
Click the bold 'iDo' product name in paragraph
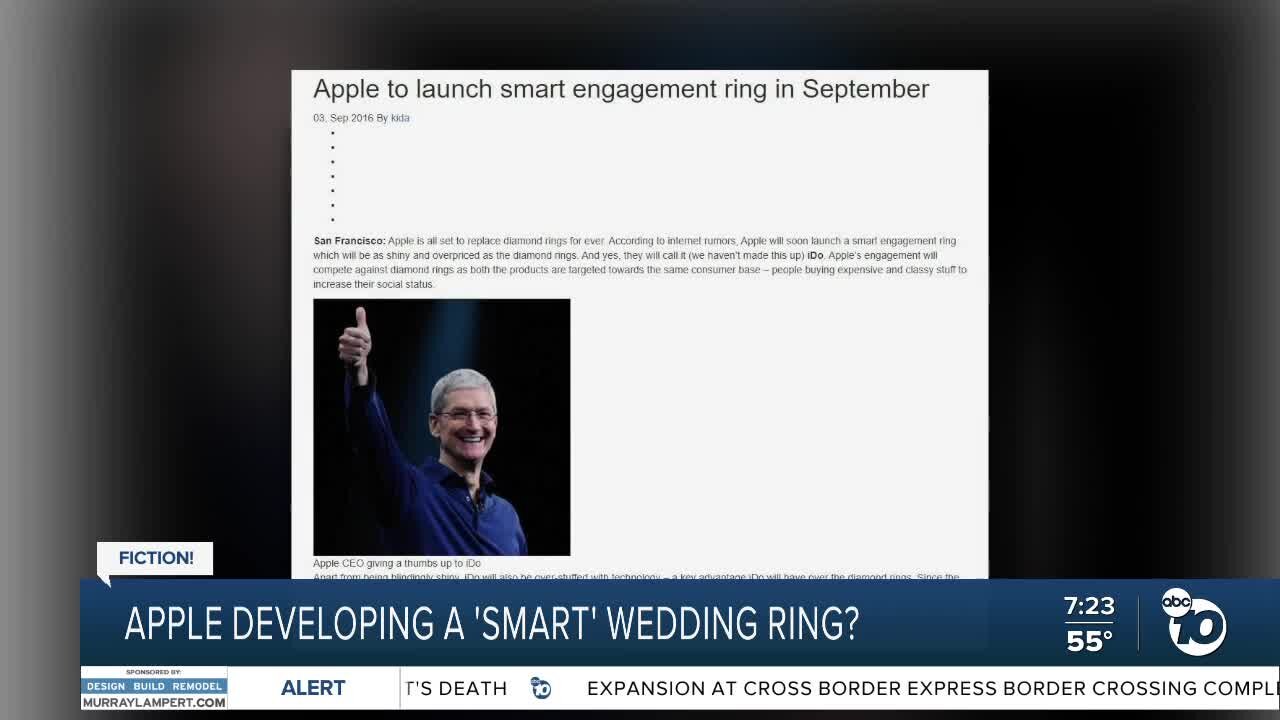tap(816, 256)
